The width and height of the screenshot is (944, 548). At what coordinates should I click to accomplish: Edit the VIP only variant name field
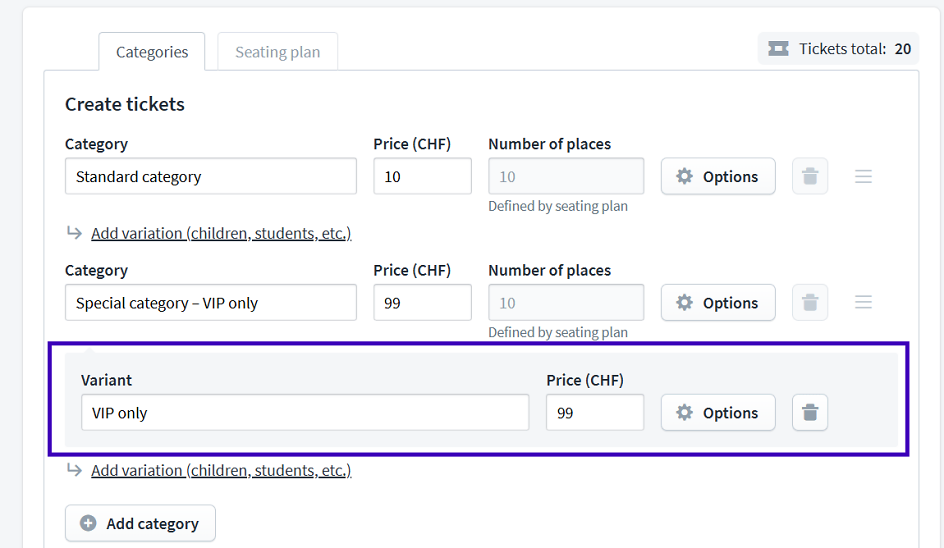click(305, 413)
